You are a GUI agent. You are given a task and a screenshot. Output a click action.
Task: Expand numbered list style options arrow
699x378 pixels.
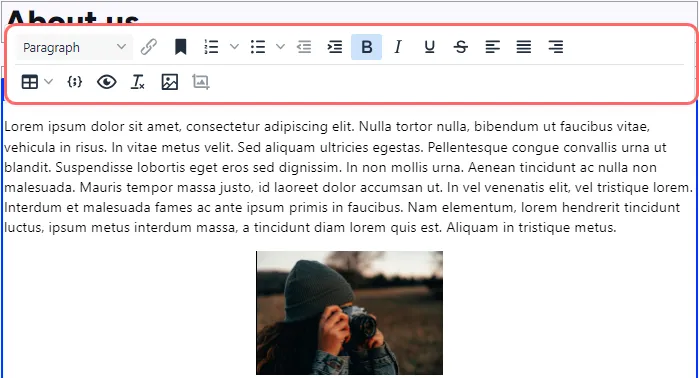(x=234, y=46)
